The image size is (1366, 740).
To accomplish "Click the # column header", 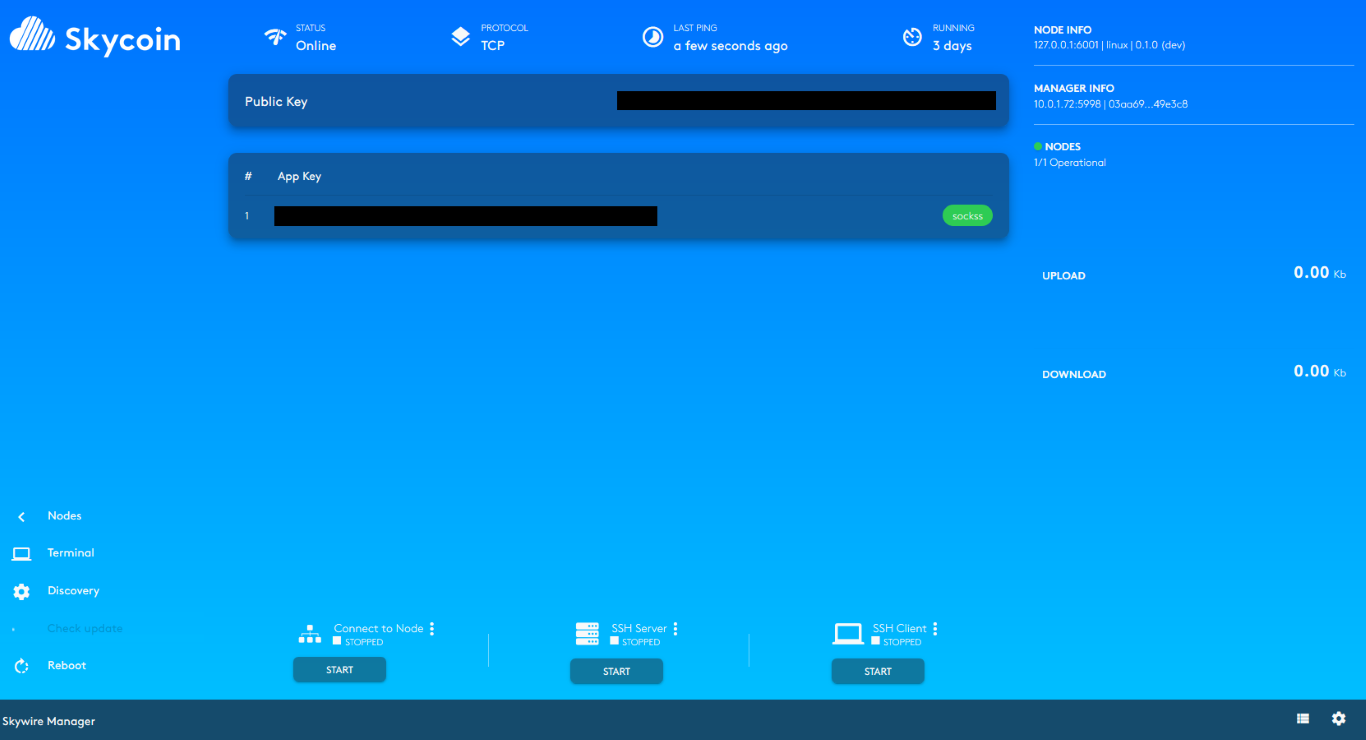I will click(x=248, y=176).
